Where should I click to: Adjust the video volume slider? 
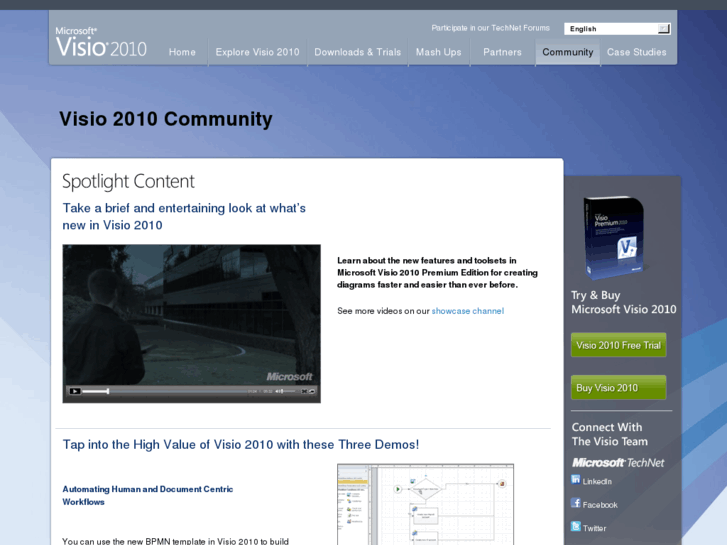pyautogui.click(x=288, y=391)
